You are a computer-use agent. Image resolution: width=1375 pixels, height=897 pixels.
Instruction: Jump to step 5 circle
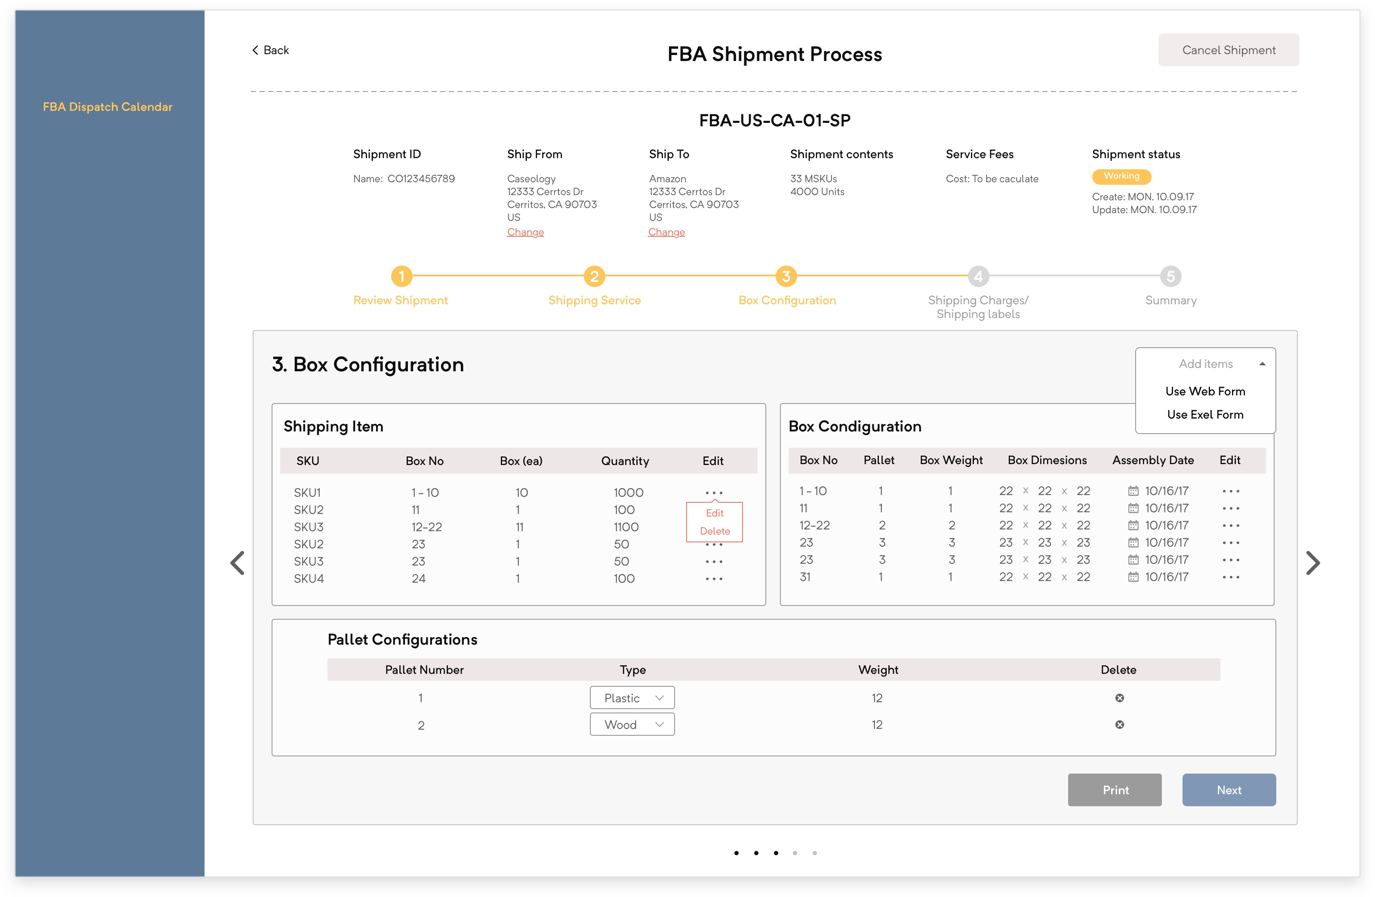[1170, 276]
